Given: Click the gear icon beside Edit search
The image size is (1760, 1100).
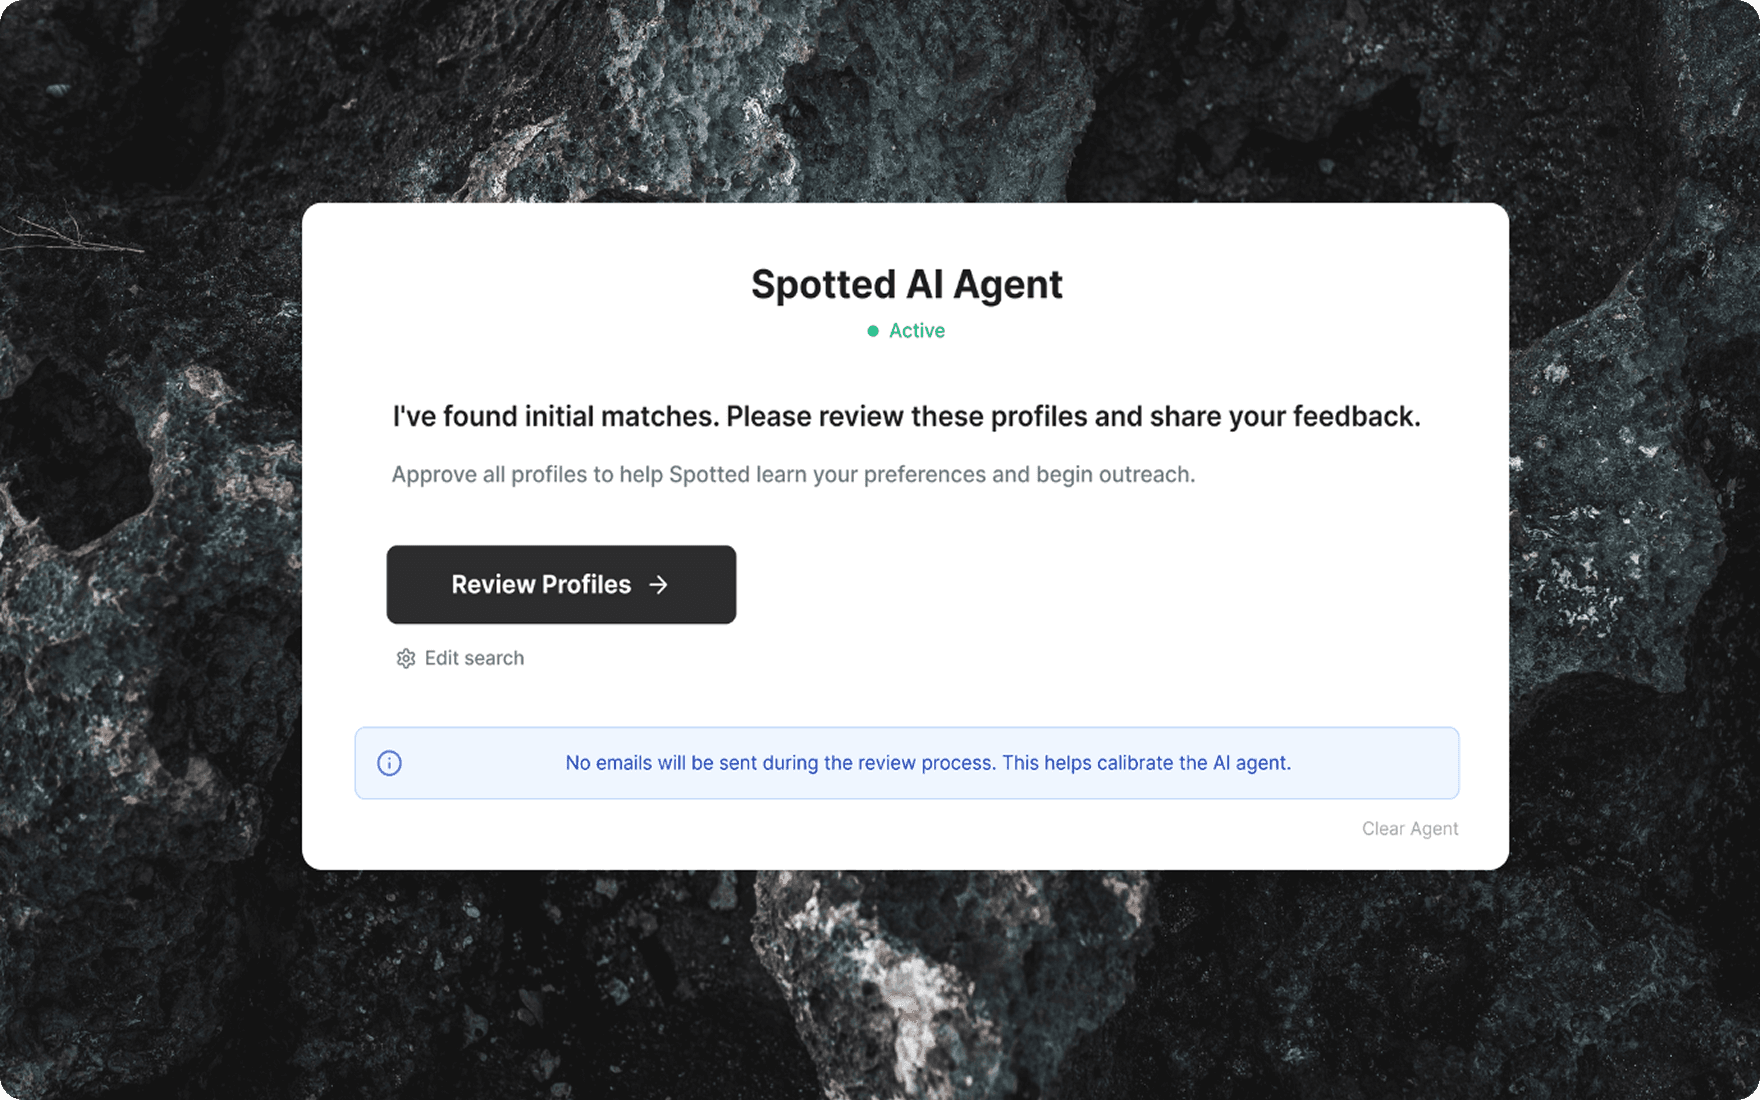Looking at the screenshot, I should tap(405, 658).
